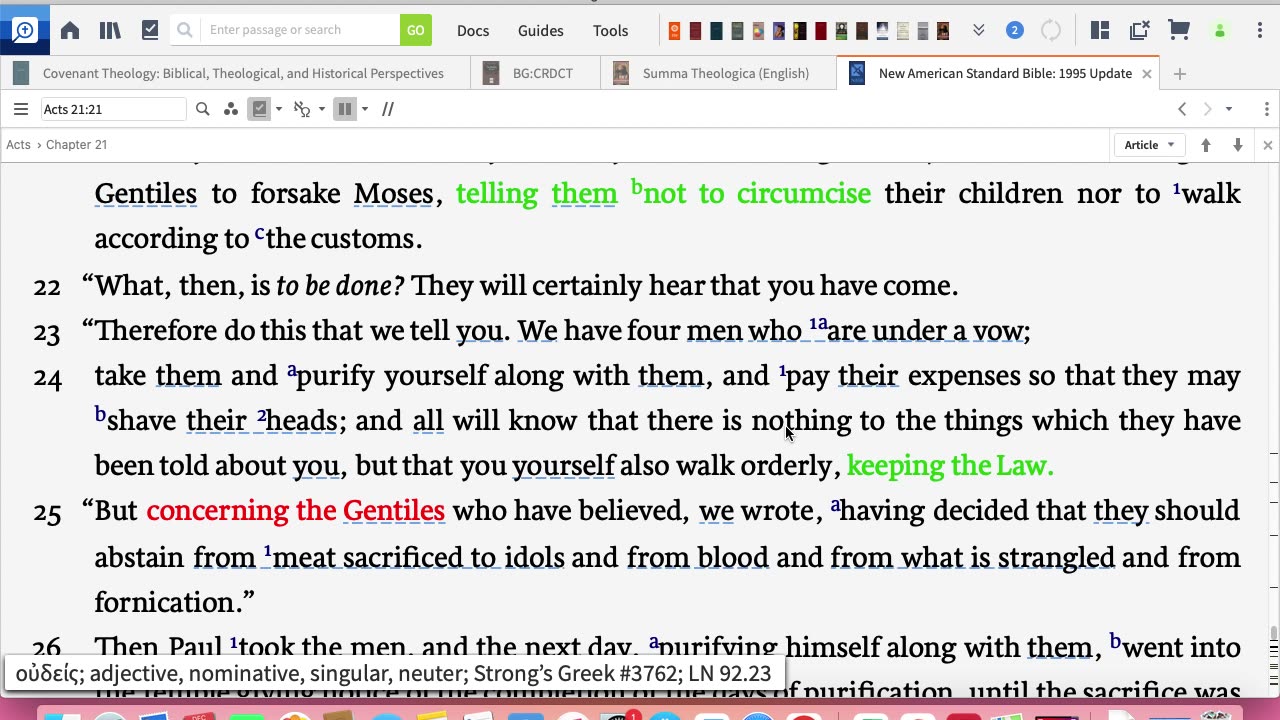Click highlighted phrase 'keeping the Law.'

950,465
